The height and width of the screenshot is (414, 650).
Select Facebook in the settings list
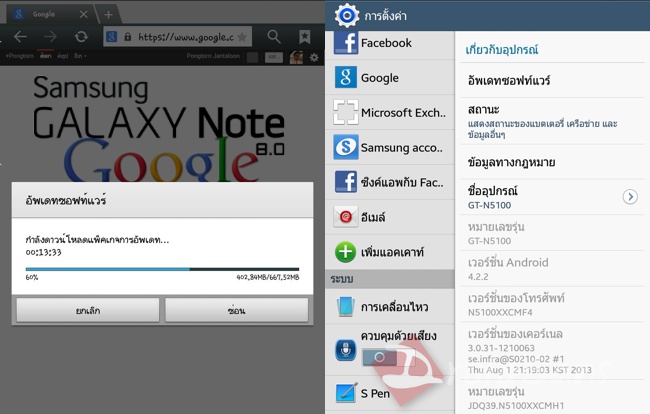(390, 43)
